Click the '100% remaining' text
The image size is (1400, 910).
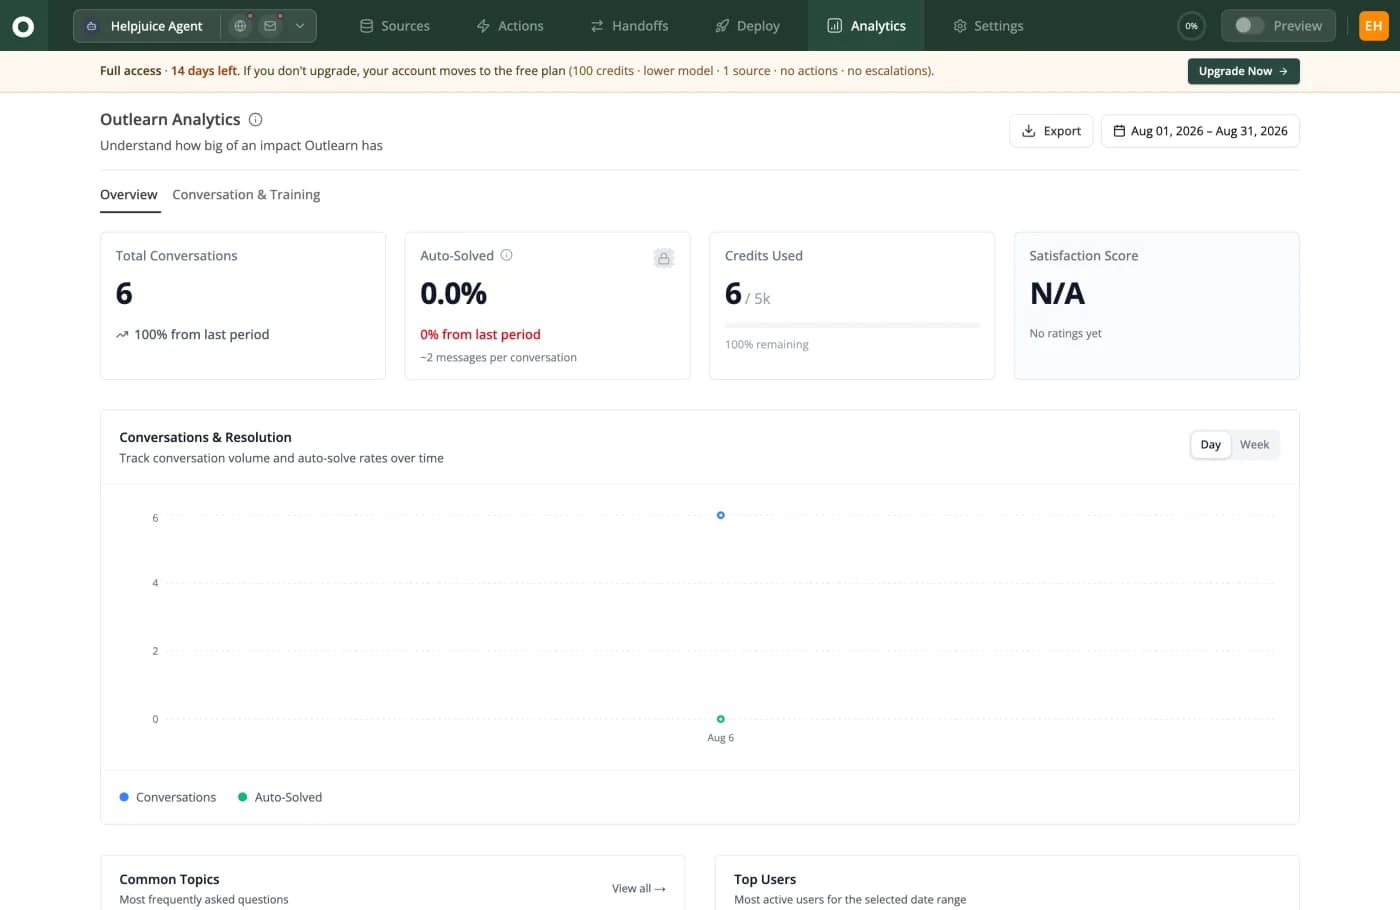pyautogui.click(x=767, y=345)
